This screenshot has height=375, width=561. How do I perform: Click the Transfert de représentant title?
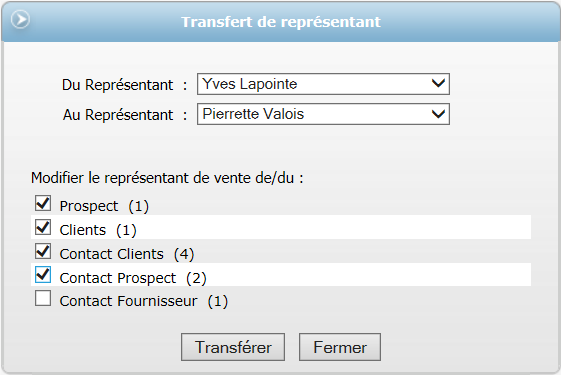(x=281, y=22)
